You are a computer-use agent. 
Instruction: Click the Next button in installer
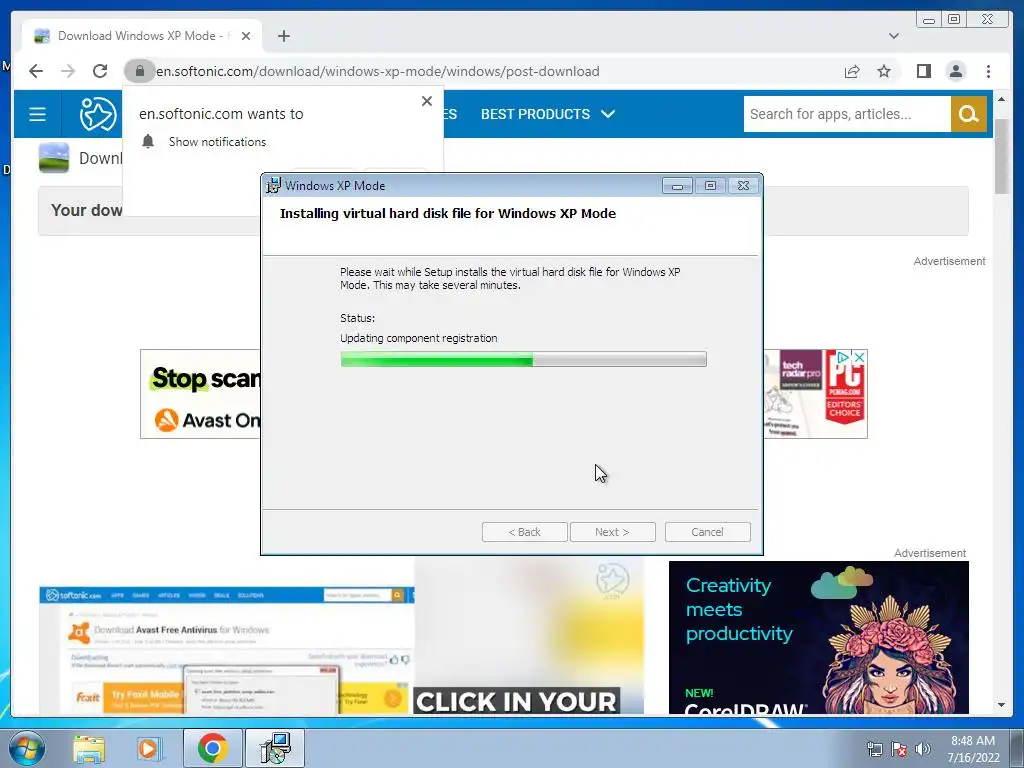pos(613,532)
